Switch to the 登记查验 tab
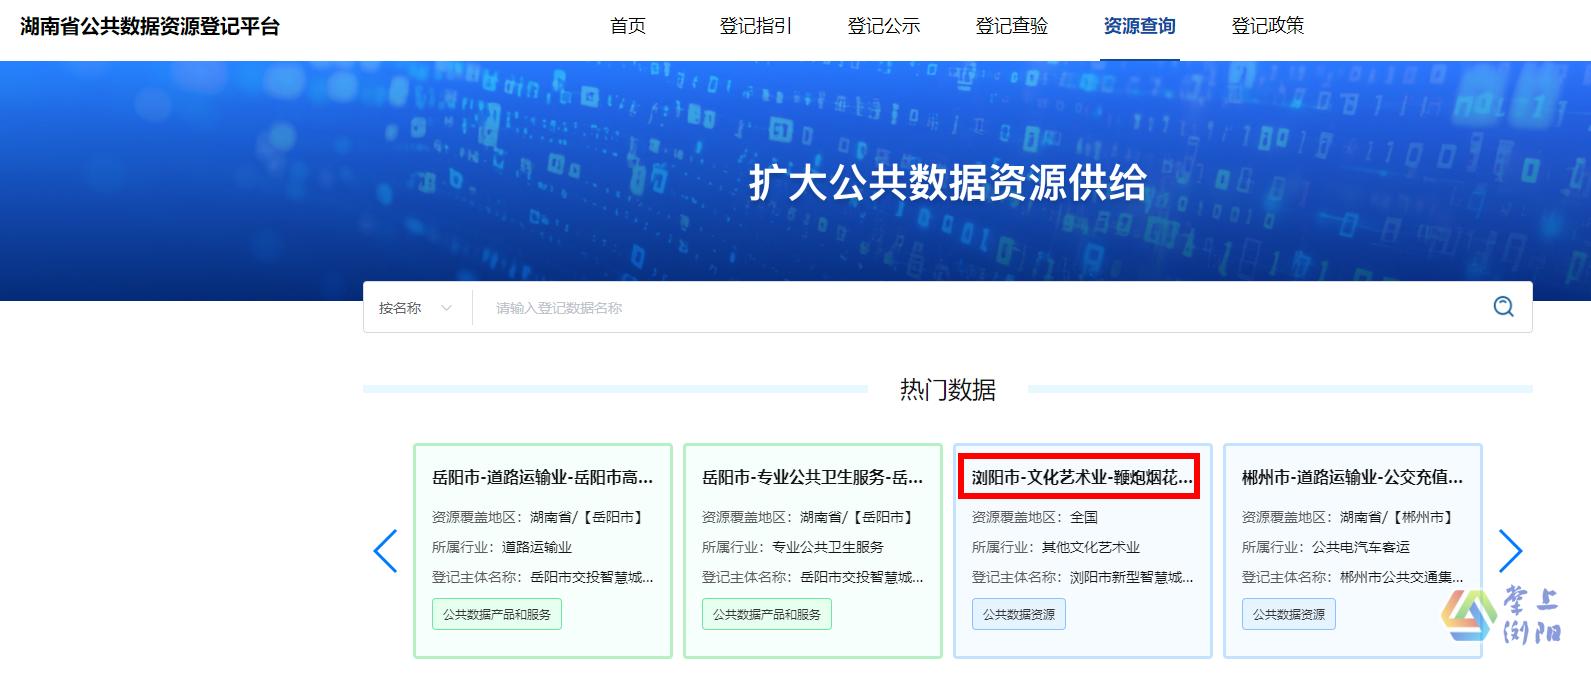Viewport: 1591px width, 673px height. (x=1011, y=26)
